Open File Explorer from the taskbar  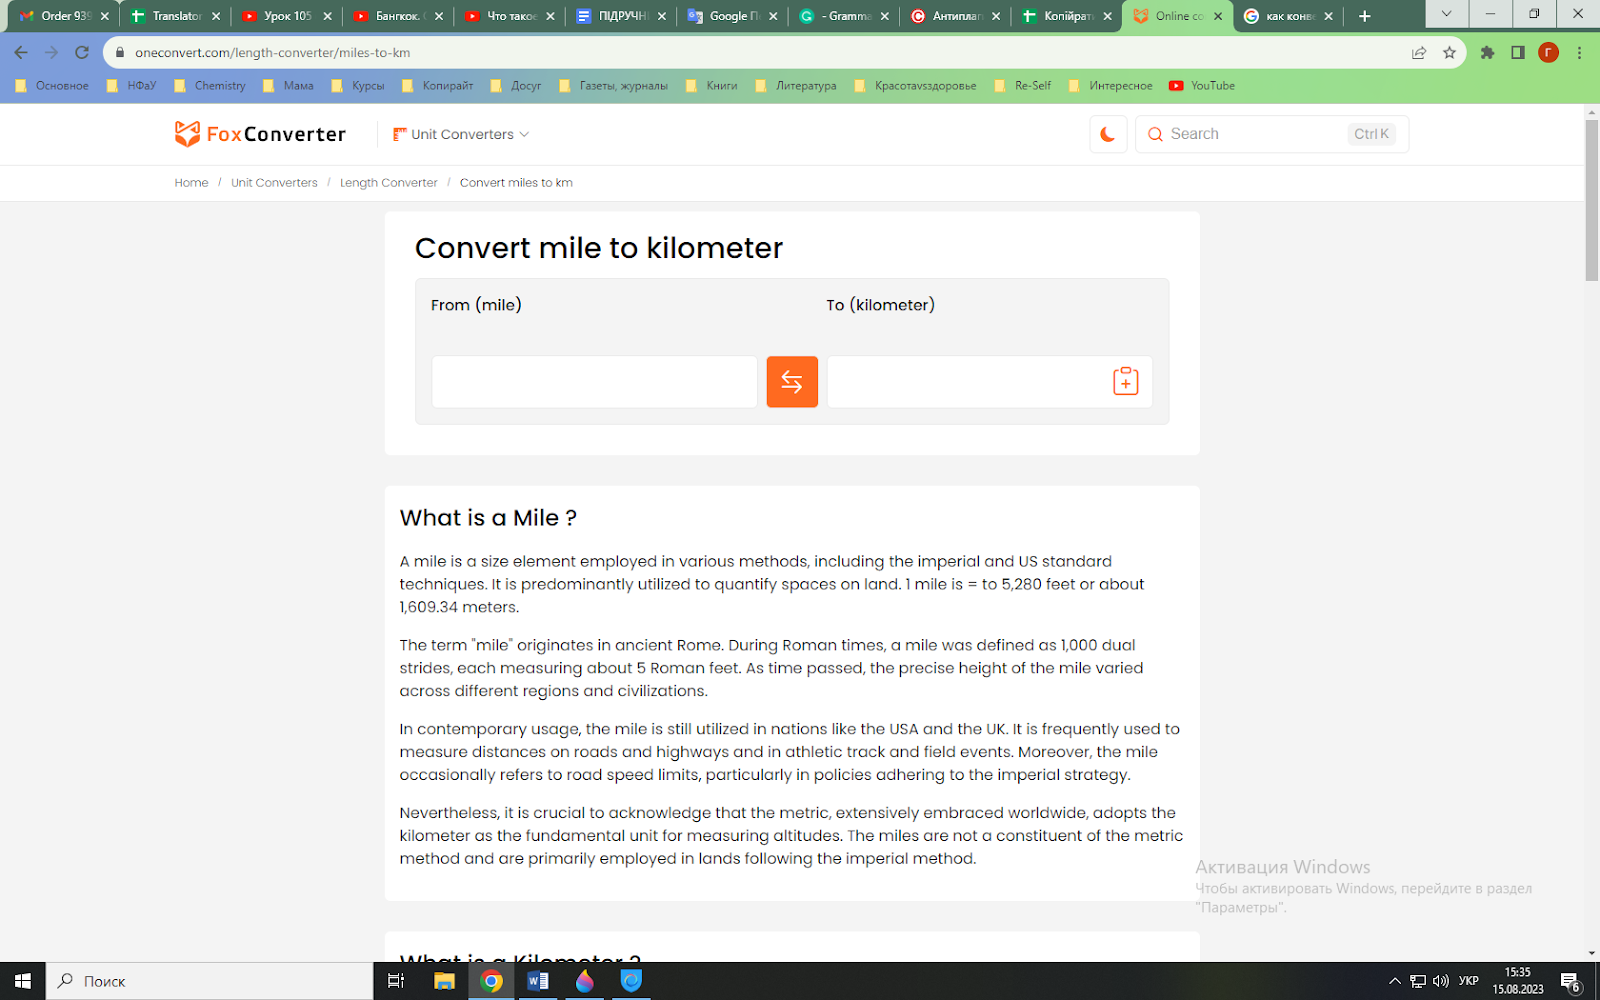(x=444, y=981)
